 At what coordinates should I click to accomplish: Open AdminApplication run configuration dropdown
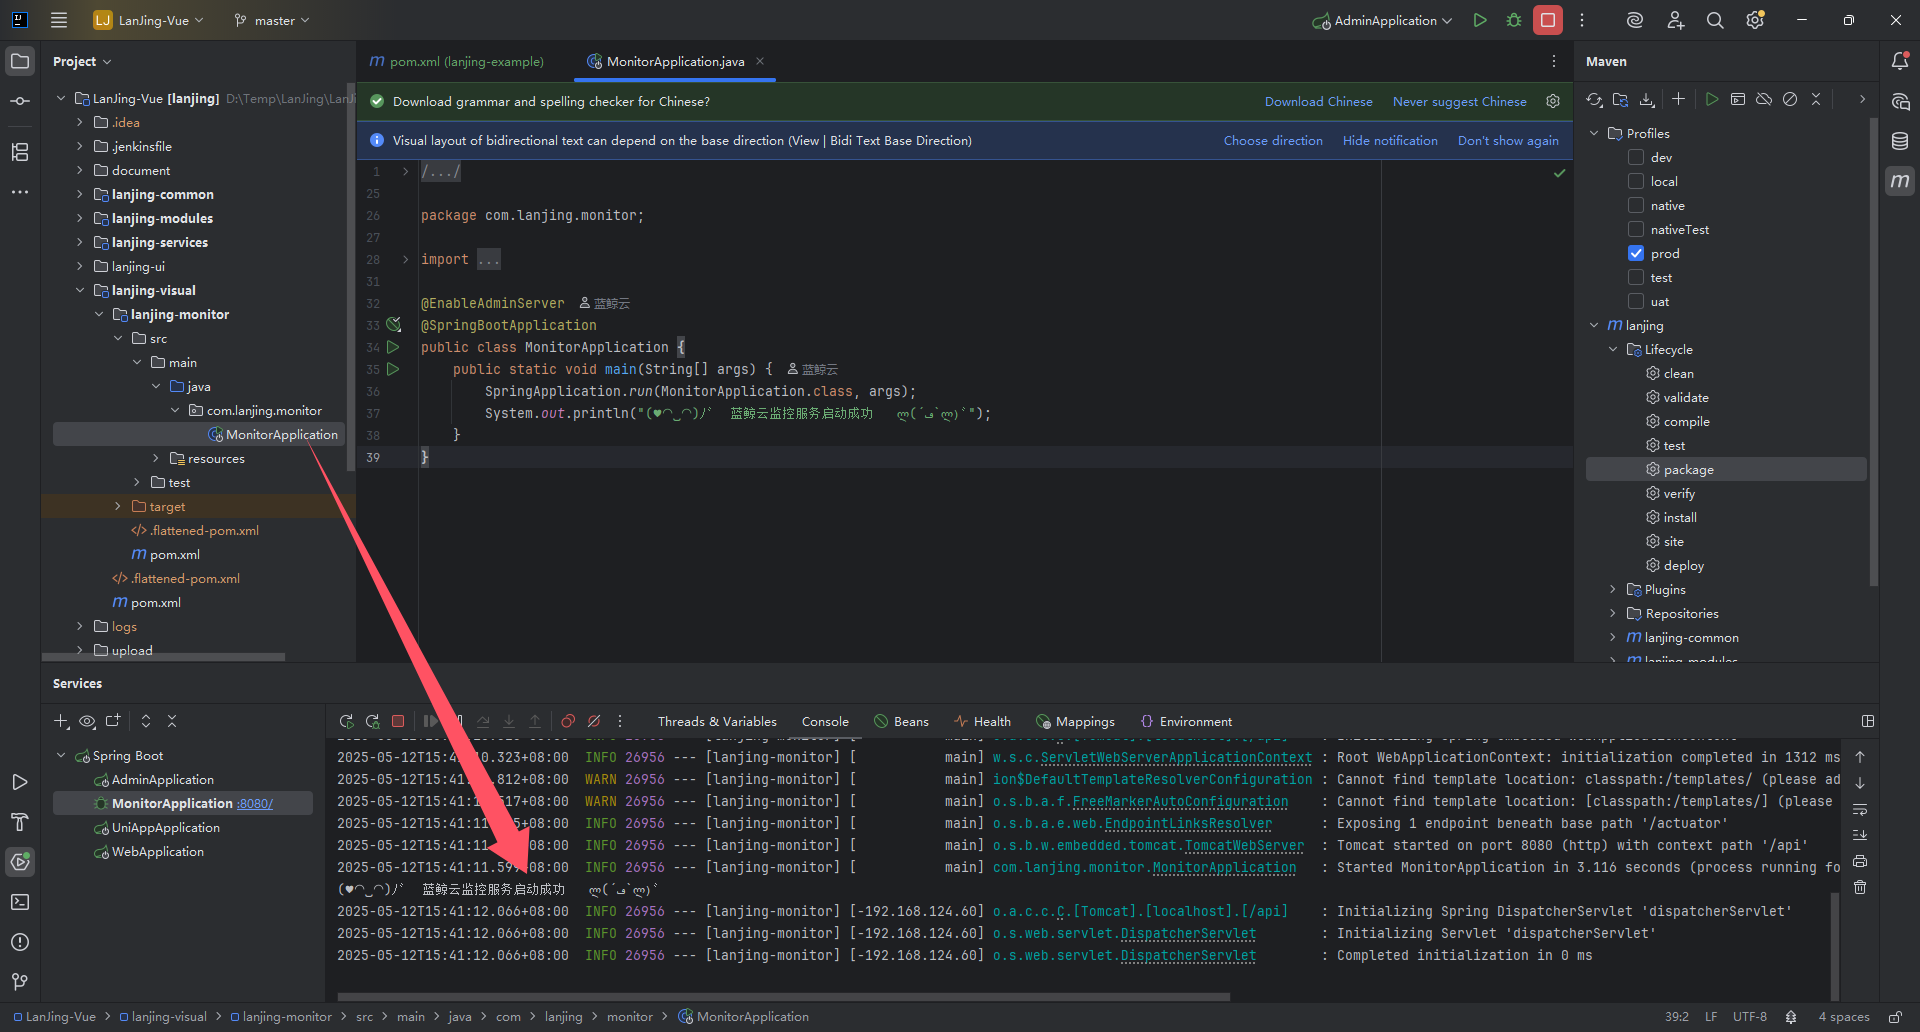(1382, 20)
